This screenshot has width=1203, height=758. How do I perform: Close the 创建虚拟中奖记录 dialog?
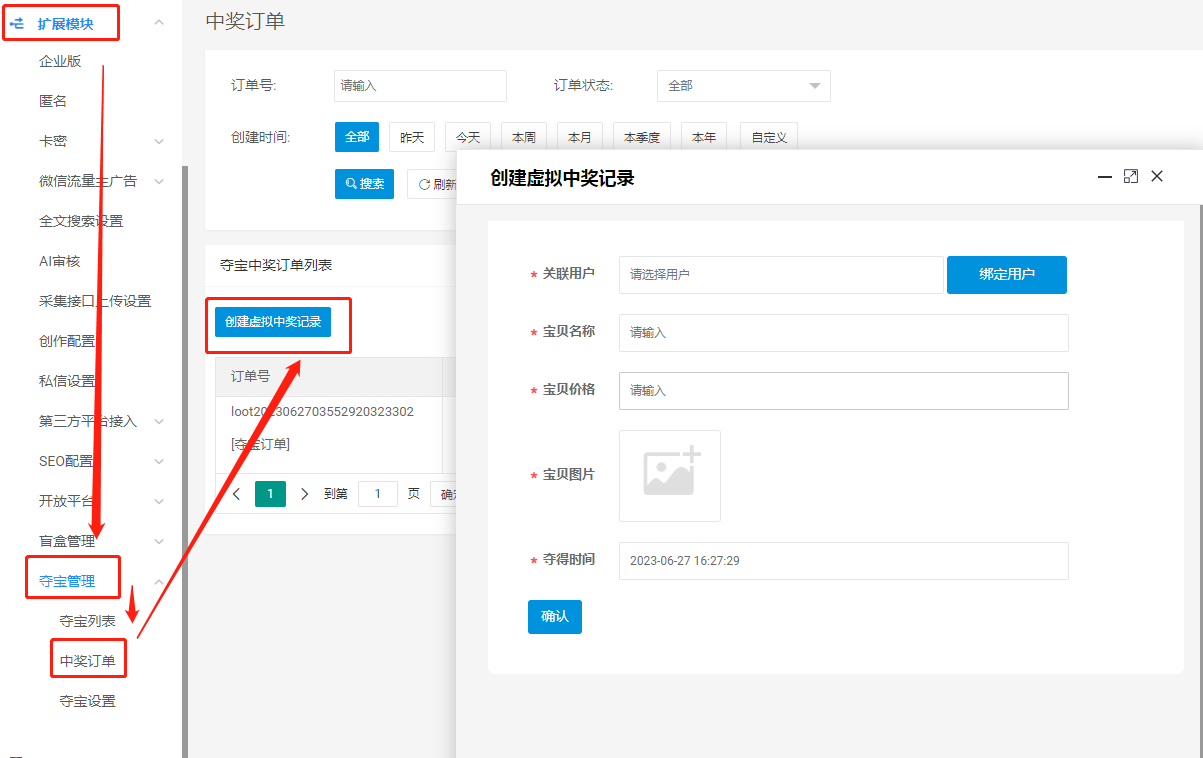(x=1157, y=176)
